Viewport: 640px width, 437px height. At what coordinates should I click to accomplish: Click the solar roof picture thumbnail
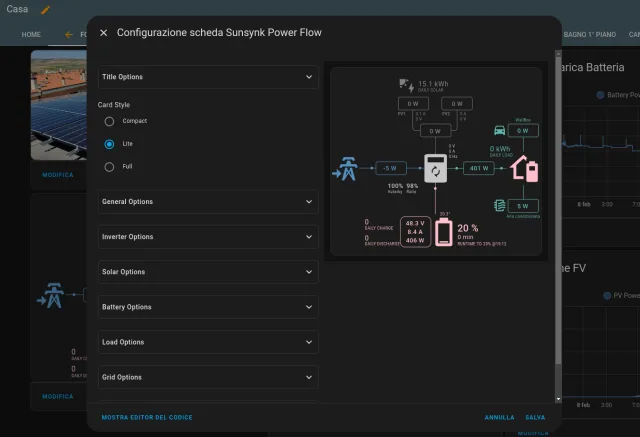(x=59, y=105)
